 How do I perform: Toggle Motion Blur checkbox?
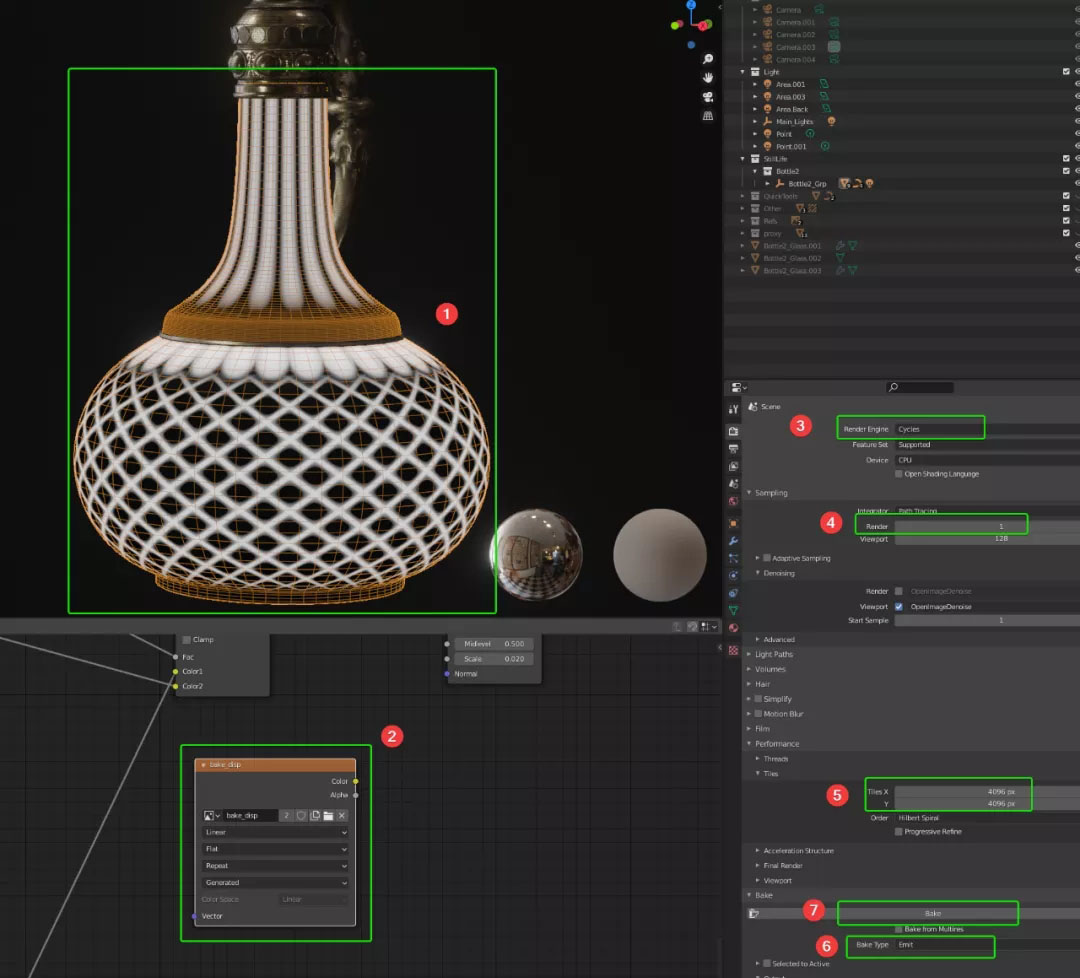[758, 714]
